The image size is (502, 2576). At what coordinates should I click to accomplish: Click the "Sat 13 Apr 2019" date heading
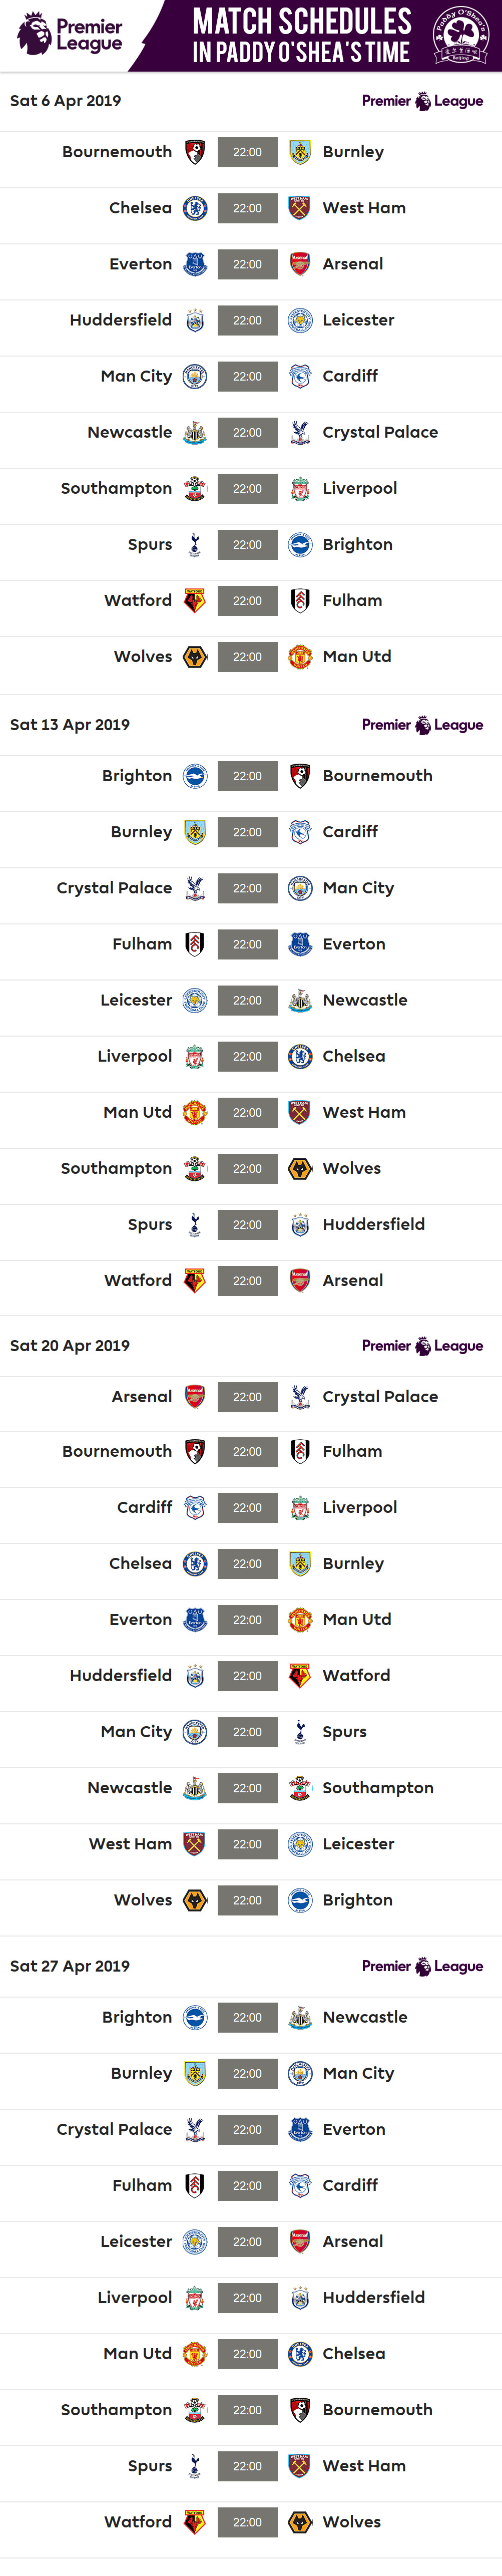70,725
